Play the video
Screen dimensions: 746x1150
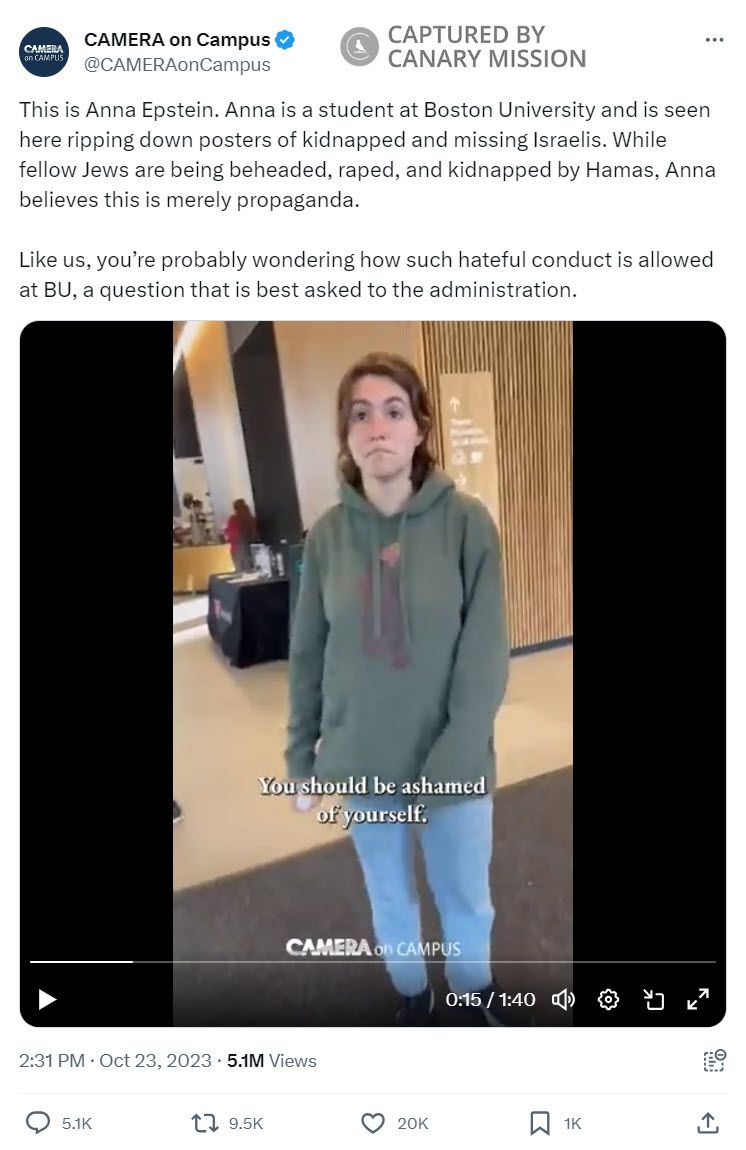click(47, 999)
